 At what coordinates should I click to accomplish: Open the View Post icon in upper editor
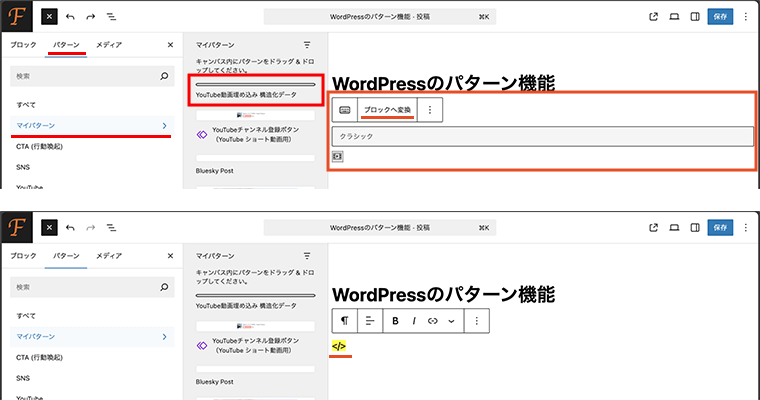653,16
